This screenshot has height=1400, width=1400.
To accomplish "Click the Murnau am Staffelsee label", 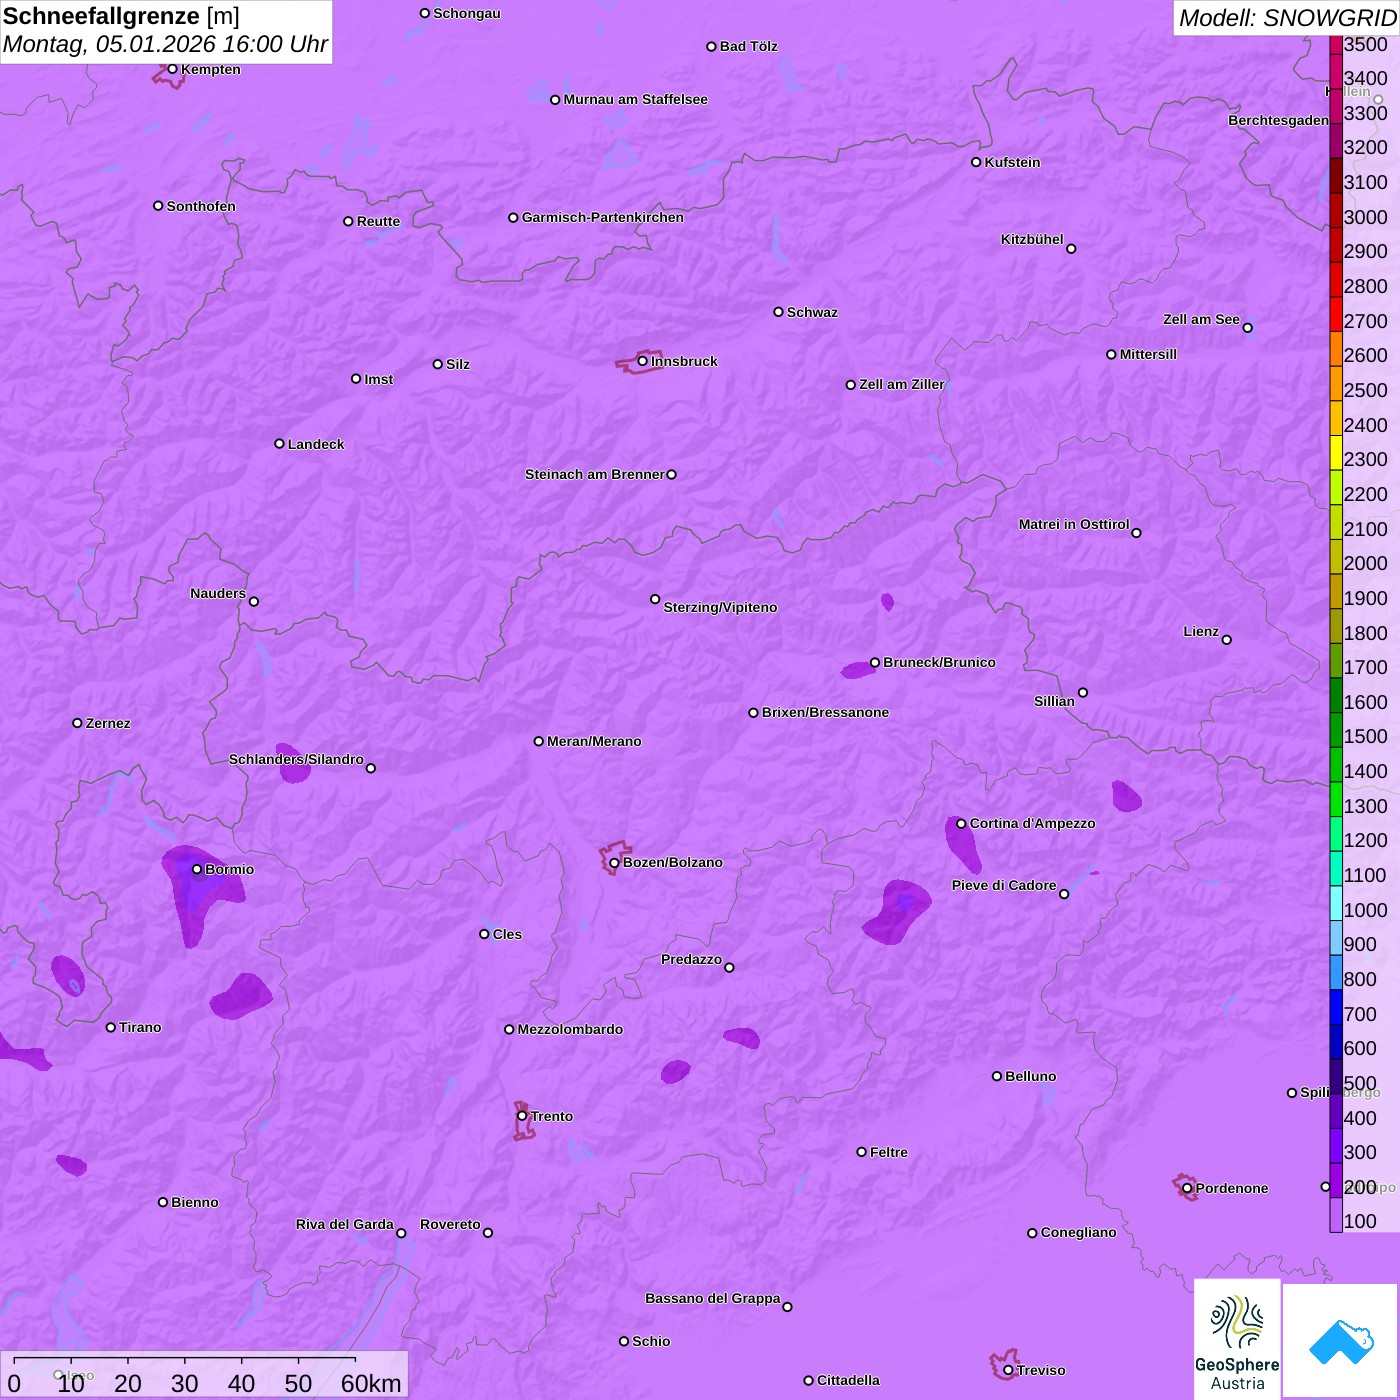I will (635, 99).
